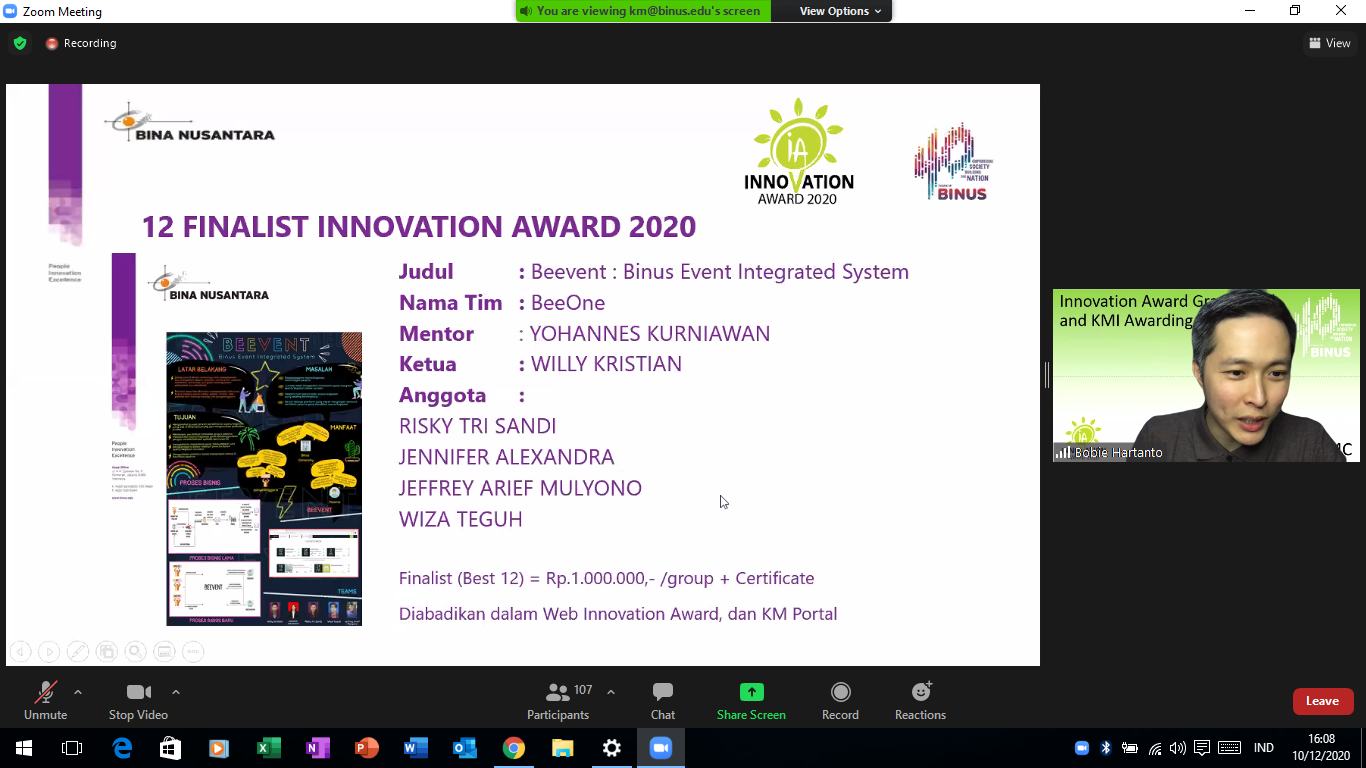The image size is (1366, 768).
Task: Click Bluetooth tray icon
Action: point(1106,748)
